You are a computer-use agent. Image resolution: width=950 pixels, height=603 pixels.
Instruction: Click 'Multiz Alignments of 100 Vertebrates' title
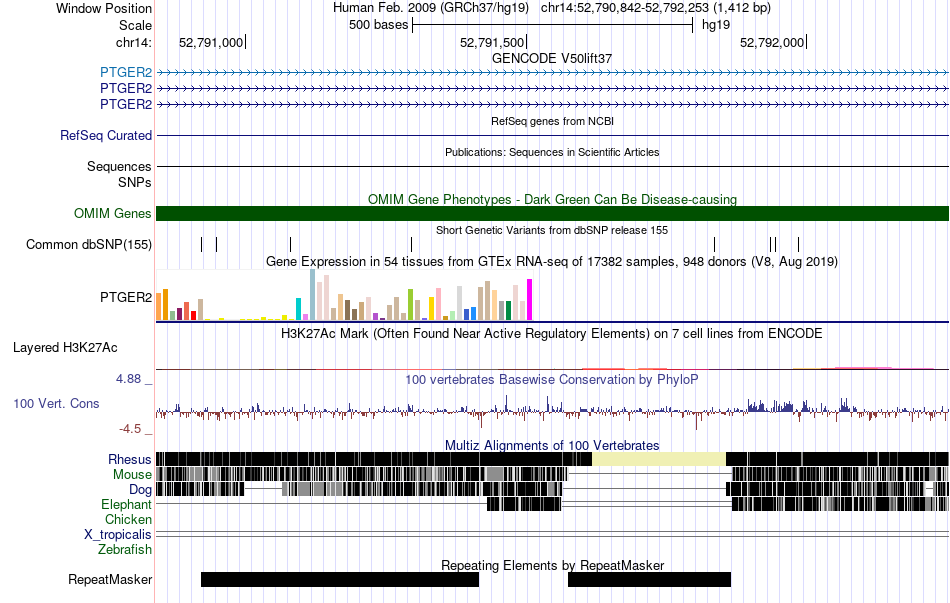552,445
